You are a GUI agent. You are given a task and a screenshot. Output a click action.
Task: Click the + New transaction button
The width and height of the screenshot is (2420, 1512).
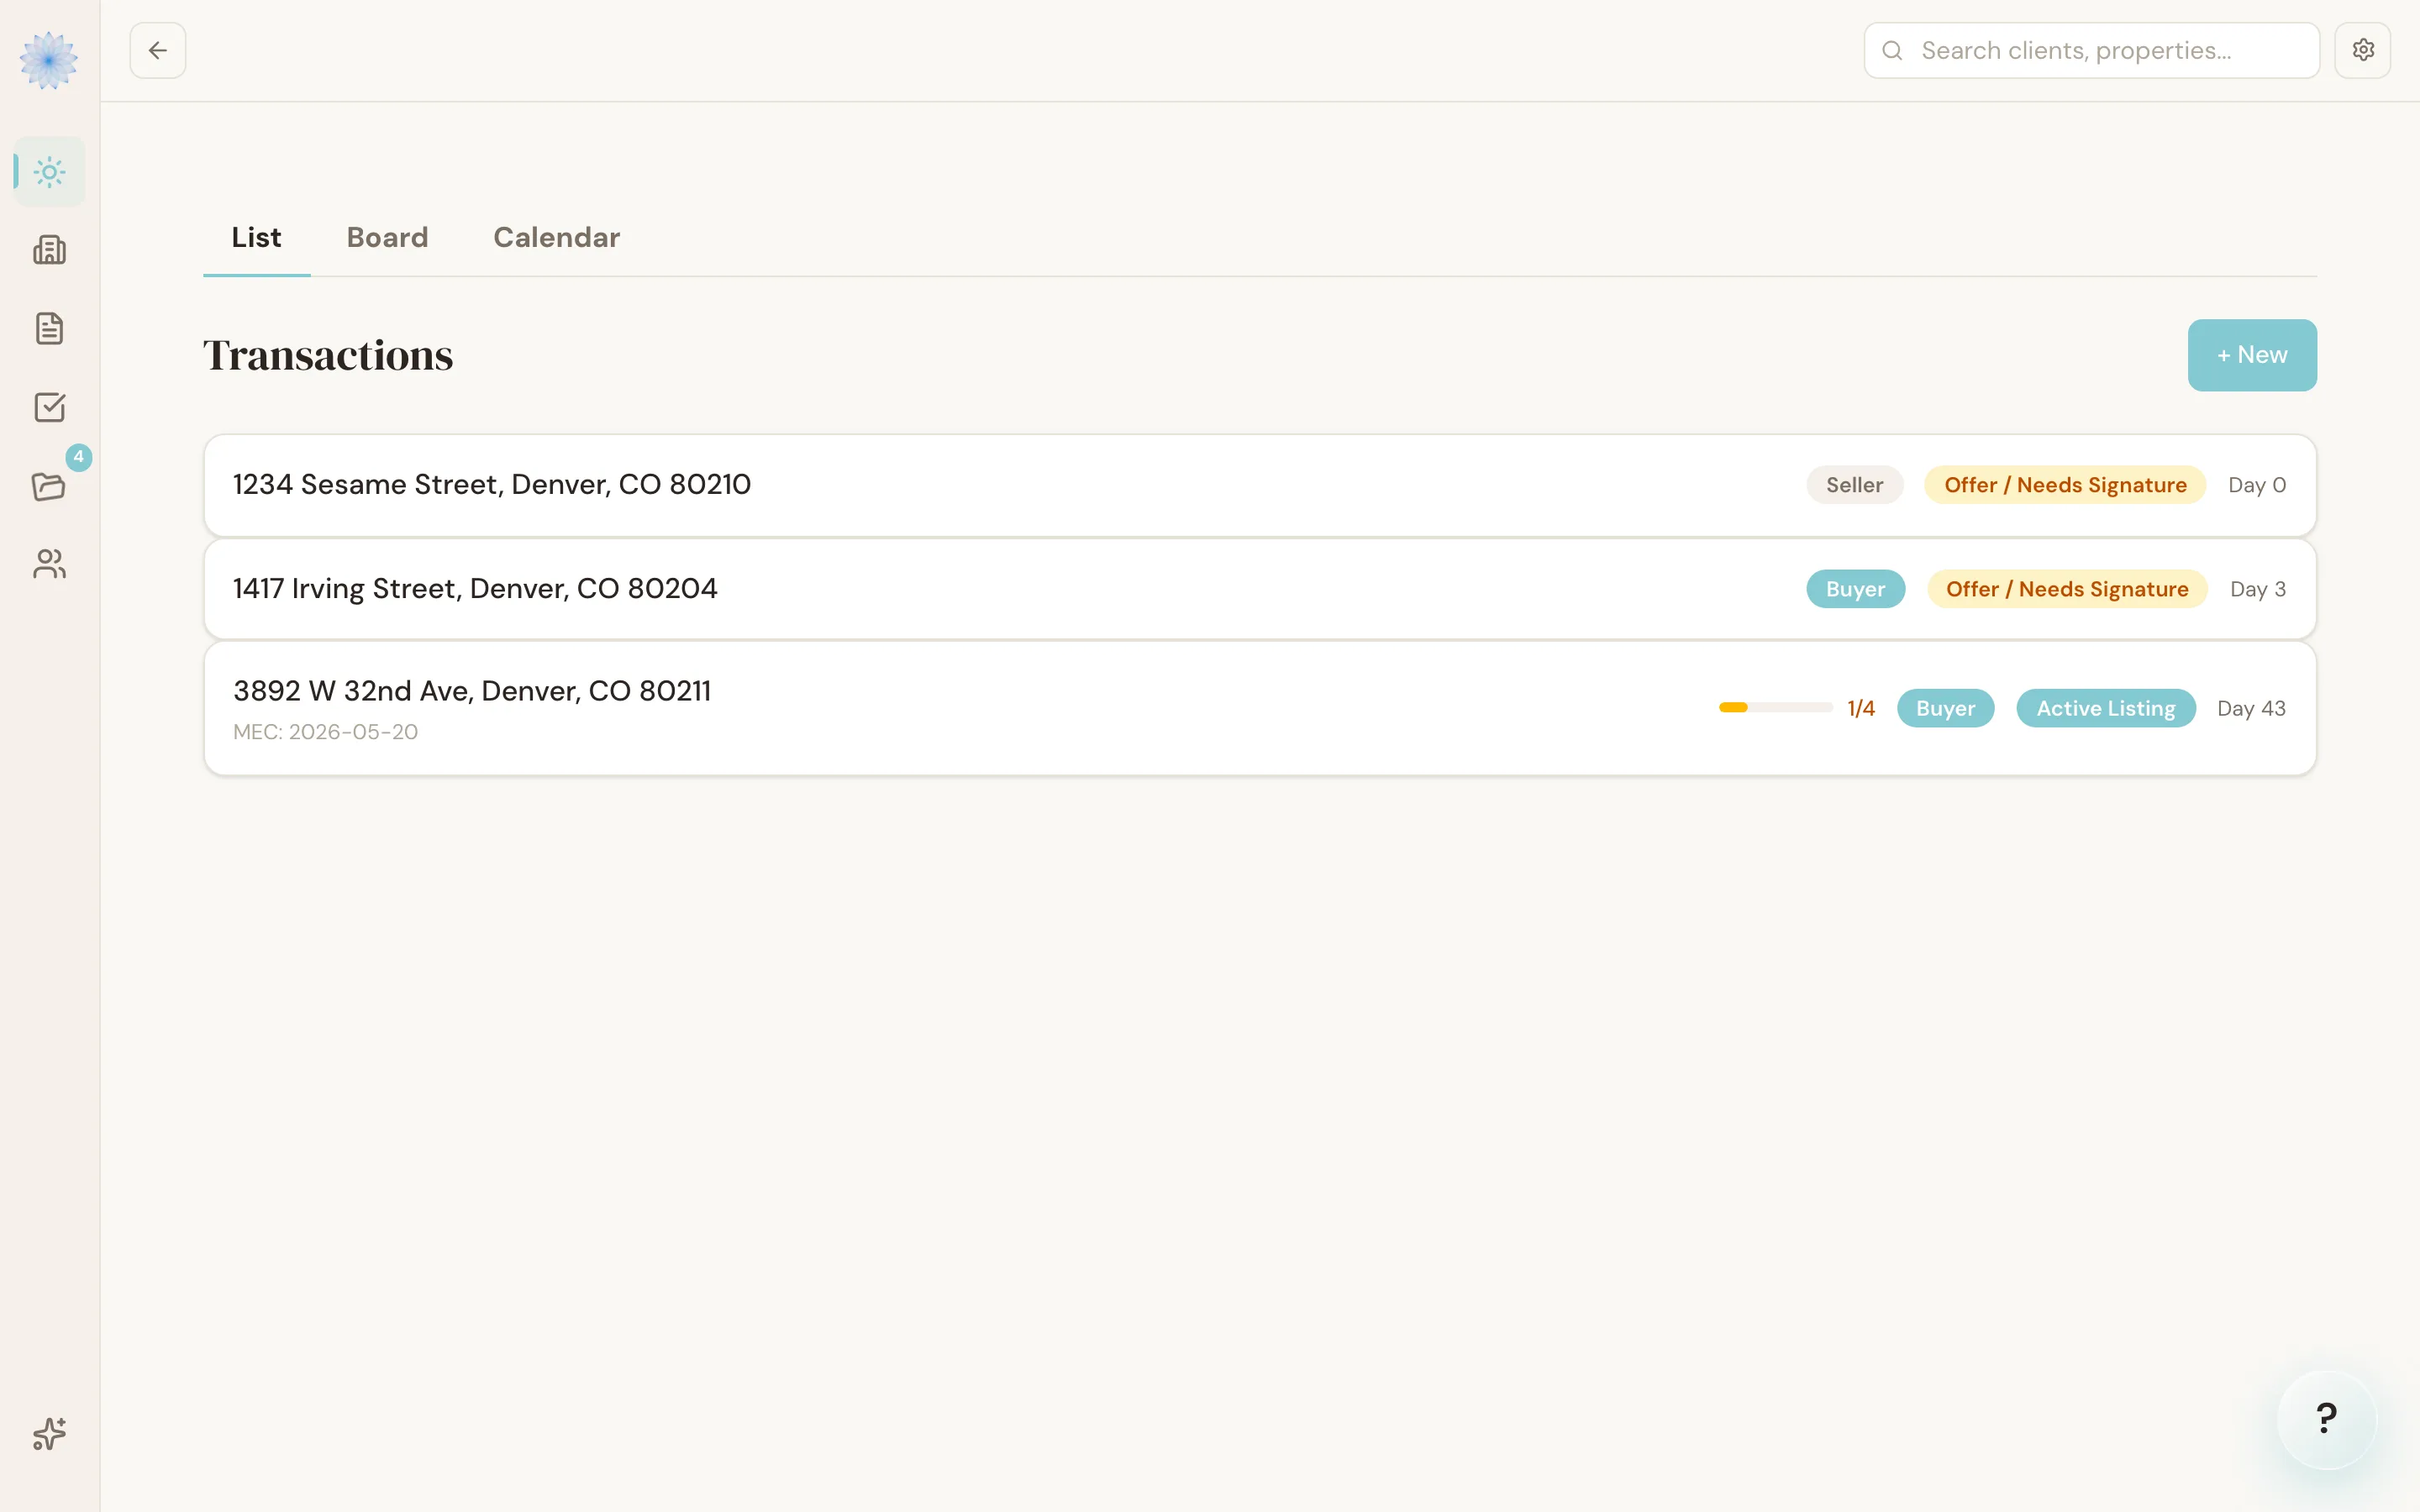pyautogui.click(x=2252, y=355)
